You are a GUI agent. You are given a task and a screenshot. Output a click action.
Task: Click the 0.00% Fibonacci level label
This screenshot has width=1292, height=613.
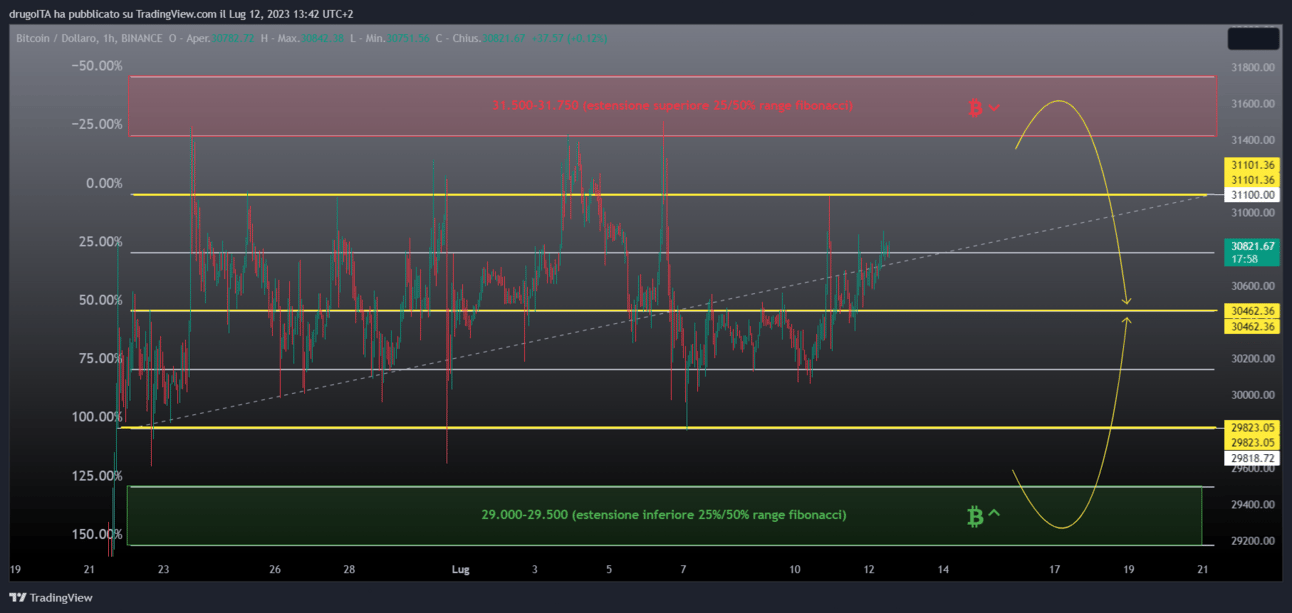[x=104, y=184]
